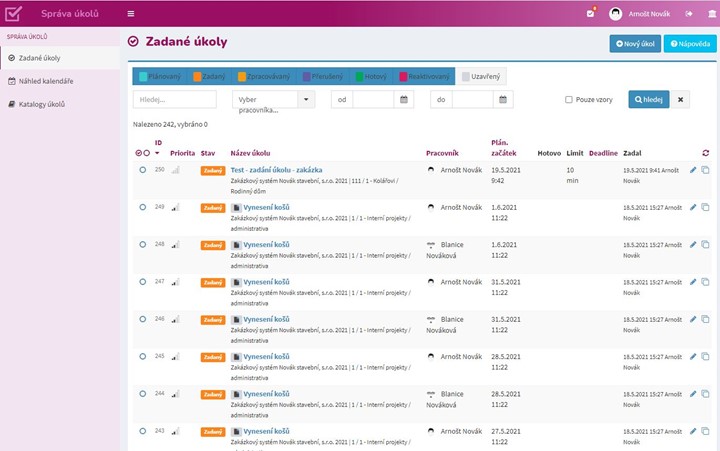The image size is (720, 451).
Task: Open 'Vynesení košů' task ID 246
Action: pos(266,319)
